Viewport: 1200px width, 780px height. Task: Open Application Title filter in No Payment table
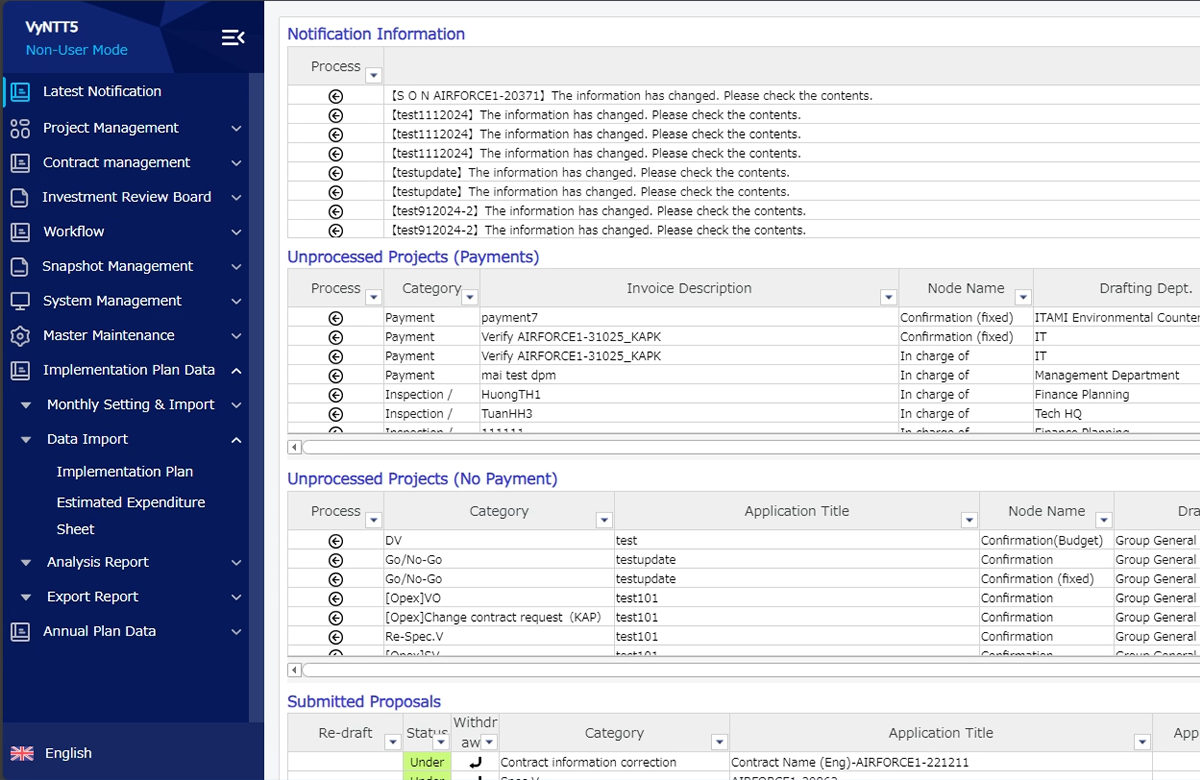pos(968,520)
